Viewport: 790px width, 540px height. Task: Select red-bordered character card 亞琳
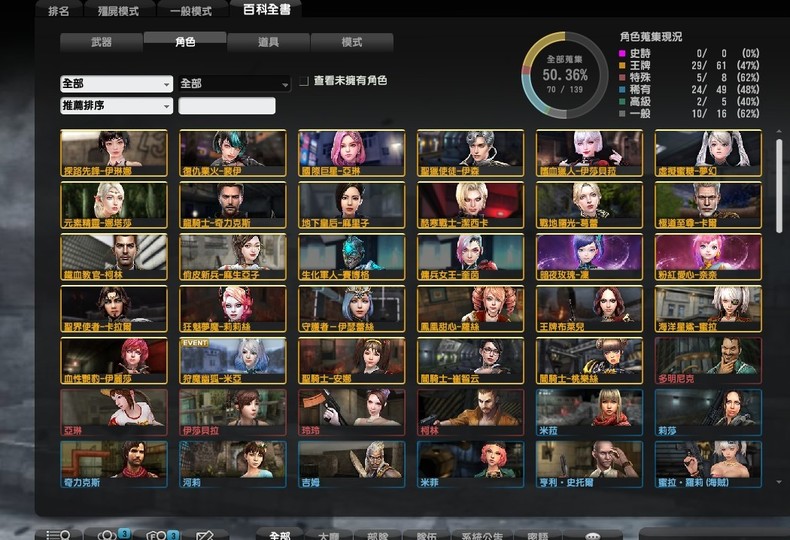pos(114,413)
